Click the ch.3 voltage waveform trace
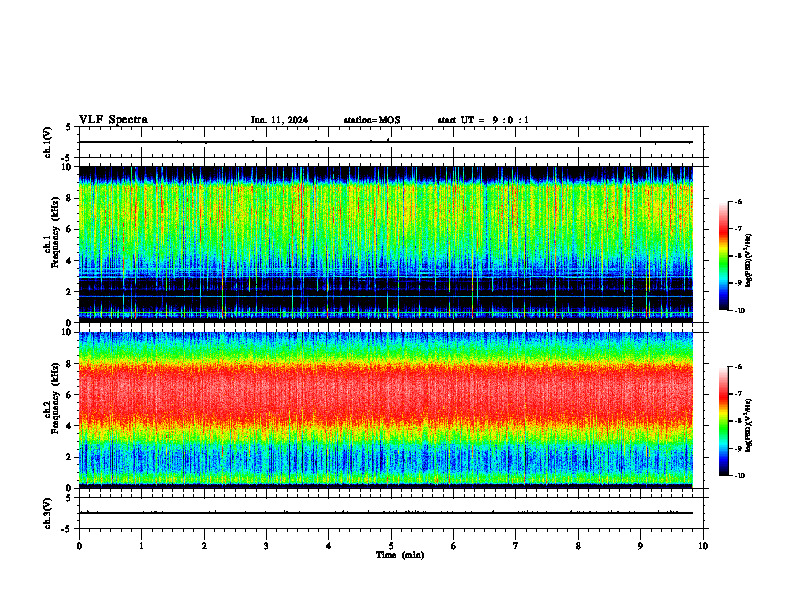This screenshot has height=612, width=792. 385,513
